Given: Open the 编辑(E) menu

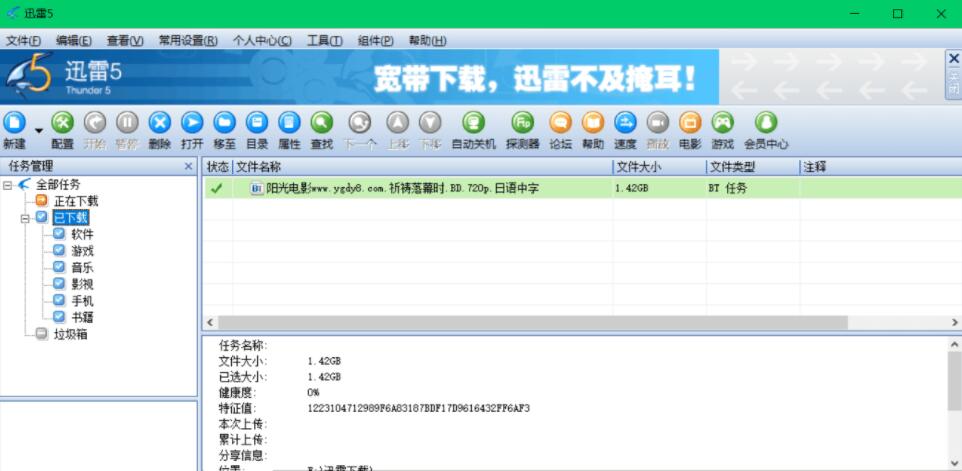Looking at the screenshot, I should (74, 41).
